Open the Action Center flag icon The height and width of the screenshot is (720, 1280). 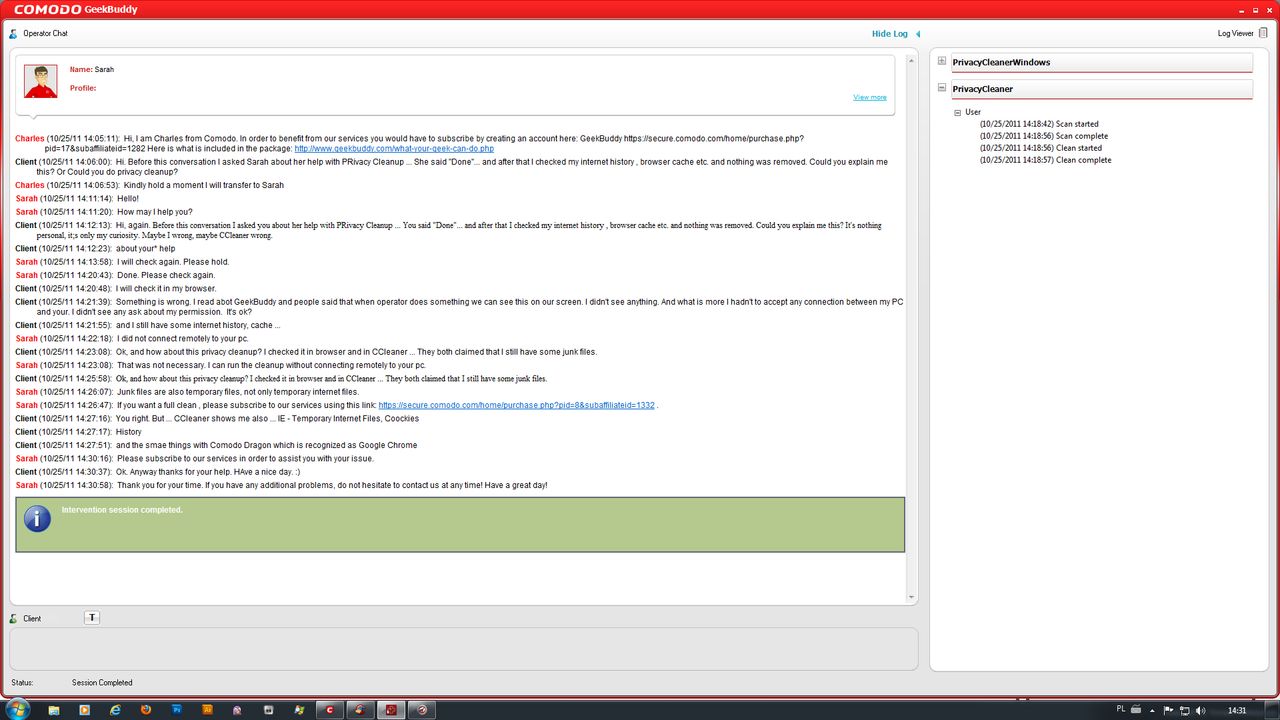[1167, 710]
